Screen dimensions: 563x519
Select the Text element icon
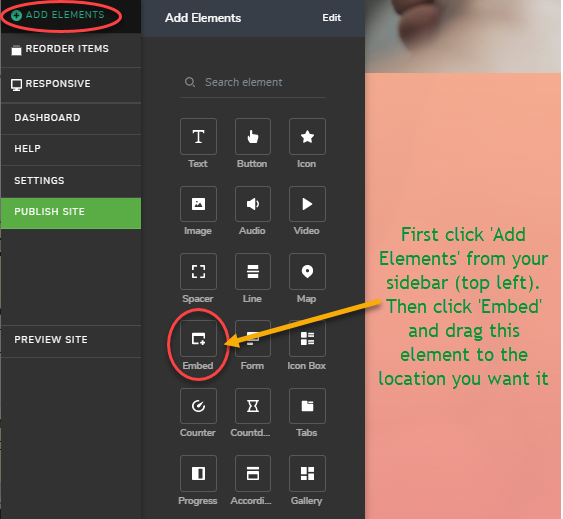click(x=198, y=136)
